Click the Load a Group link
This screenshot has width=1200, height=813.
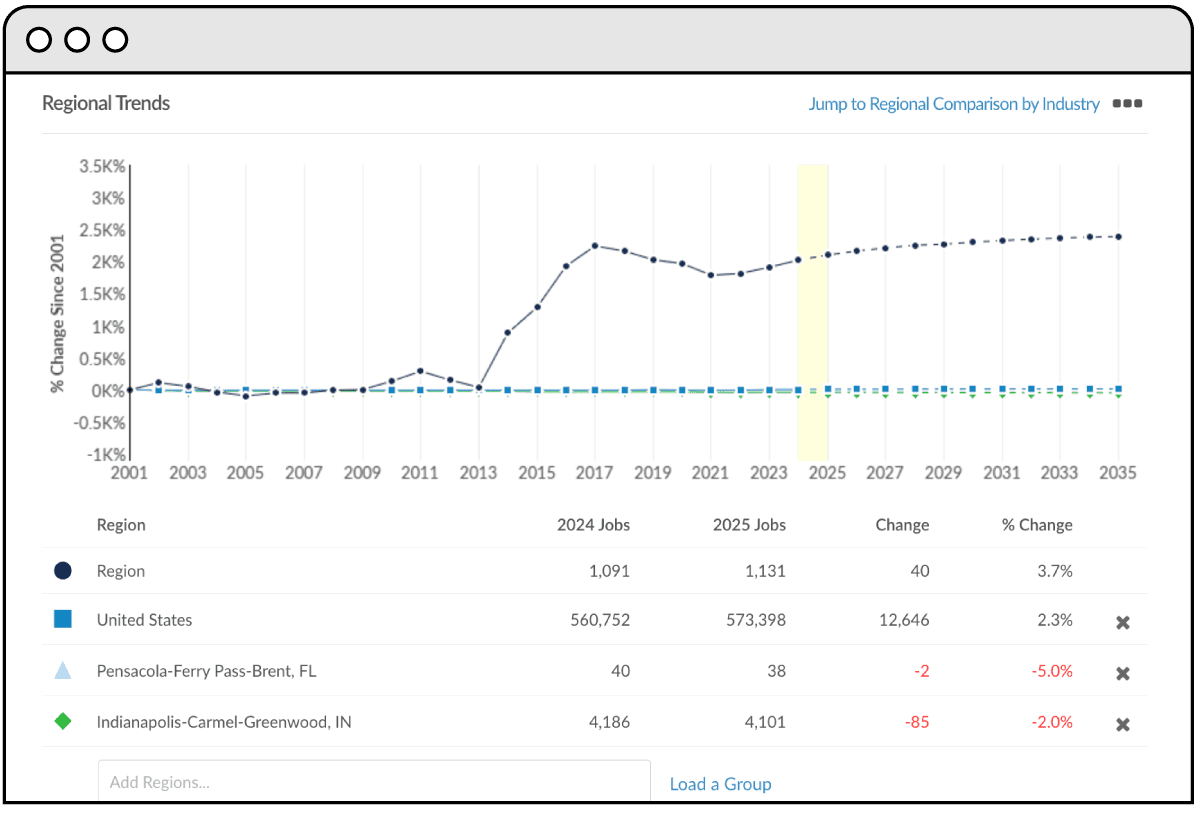click(x=720, y=784)
